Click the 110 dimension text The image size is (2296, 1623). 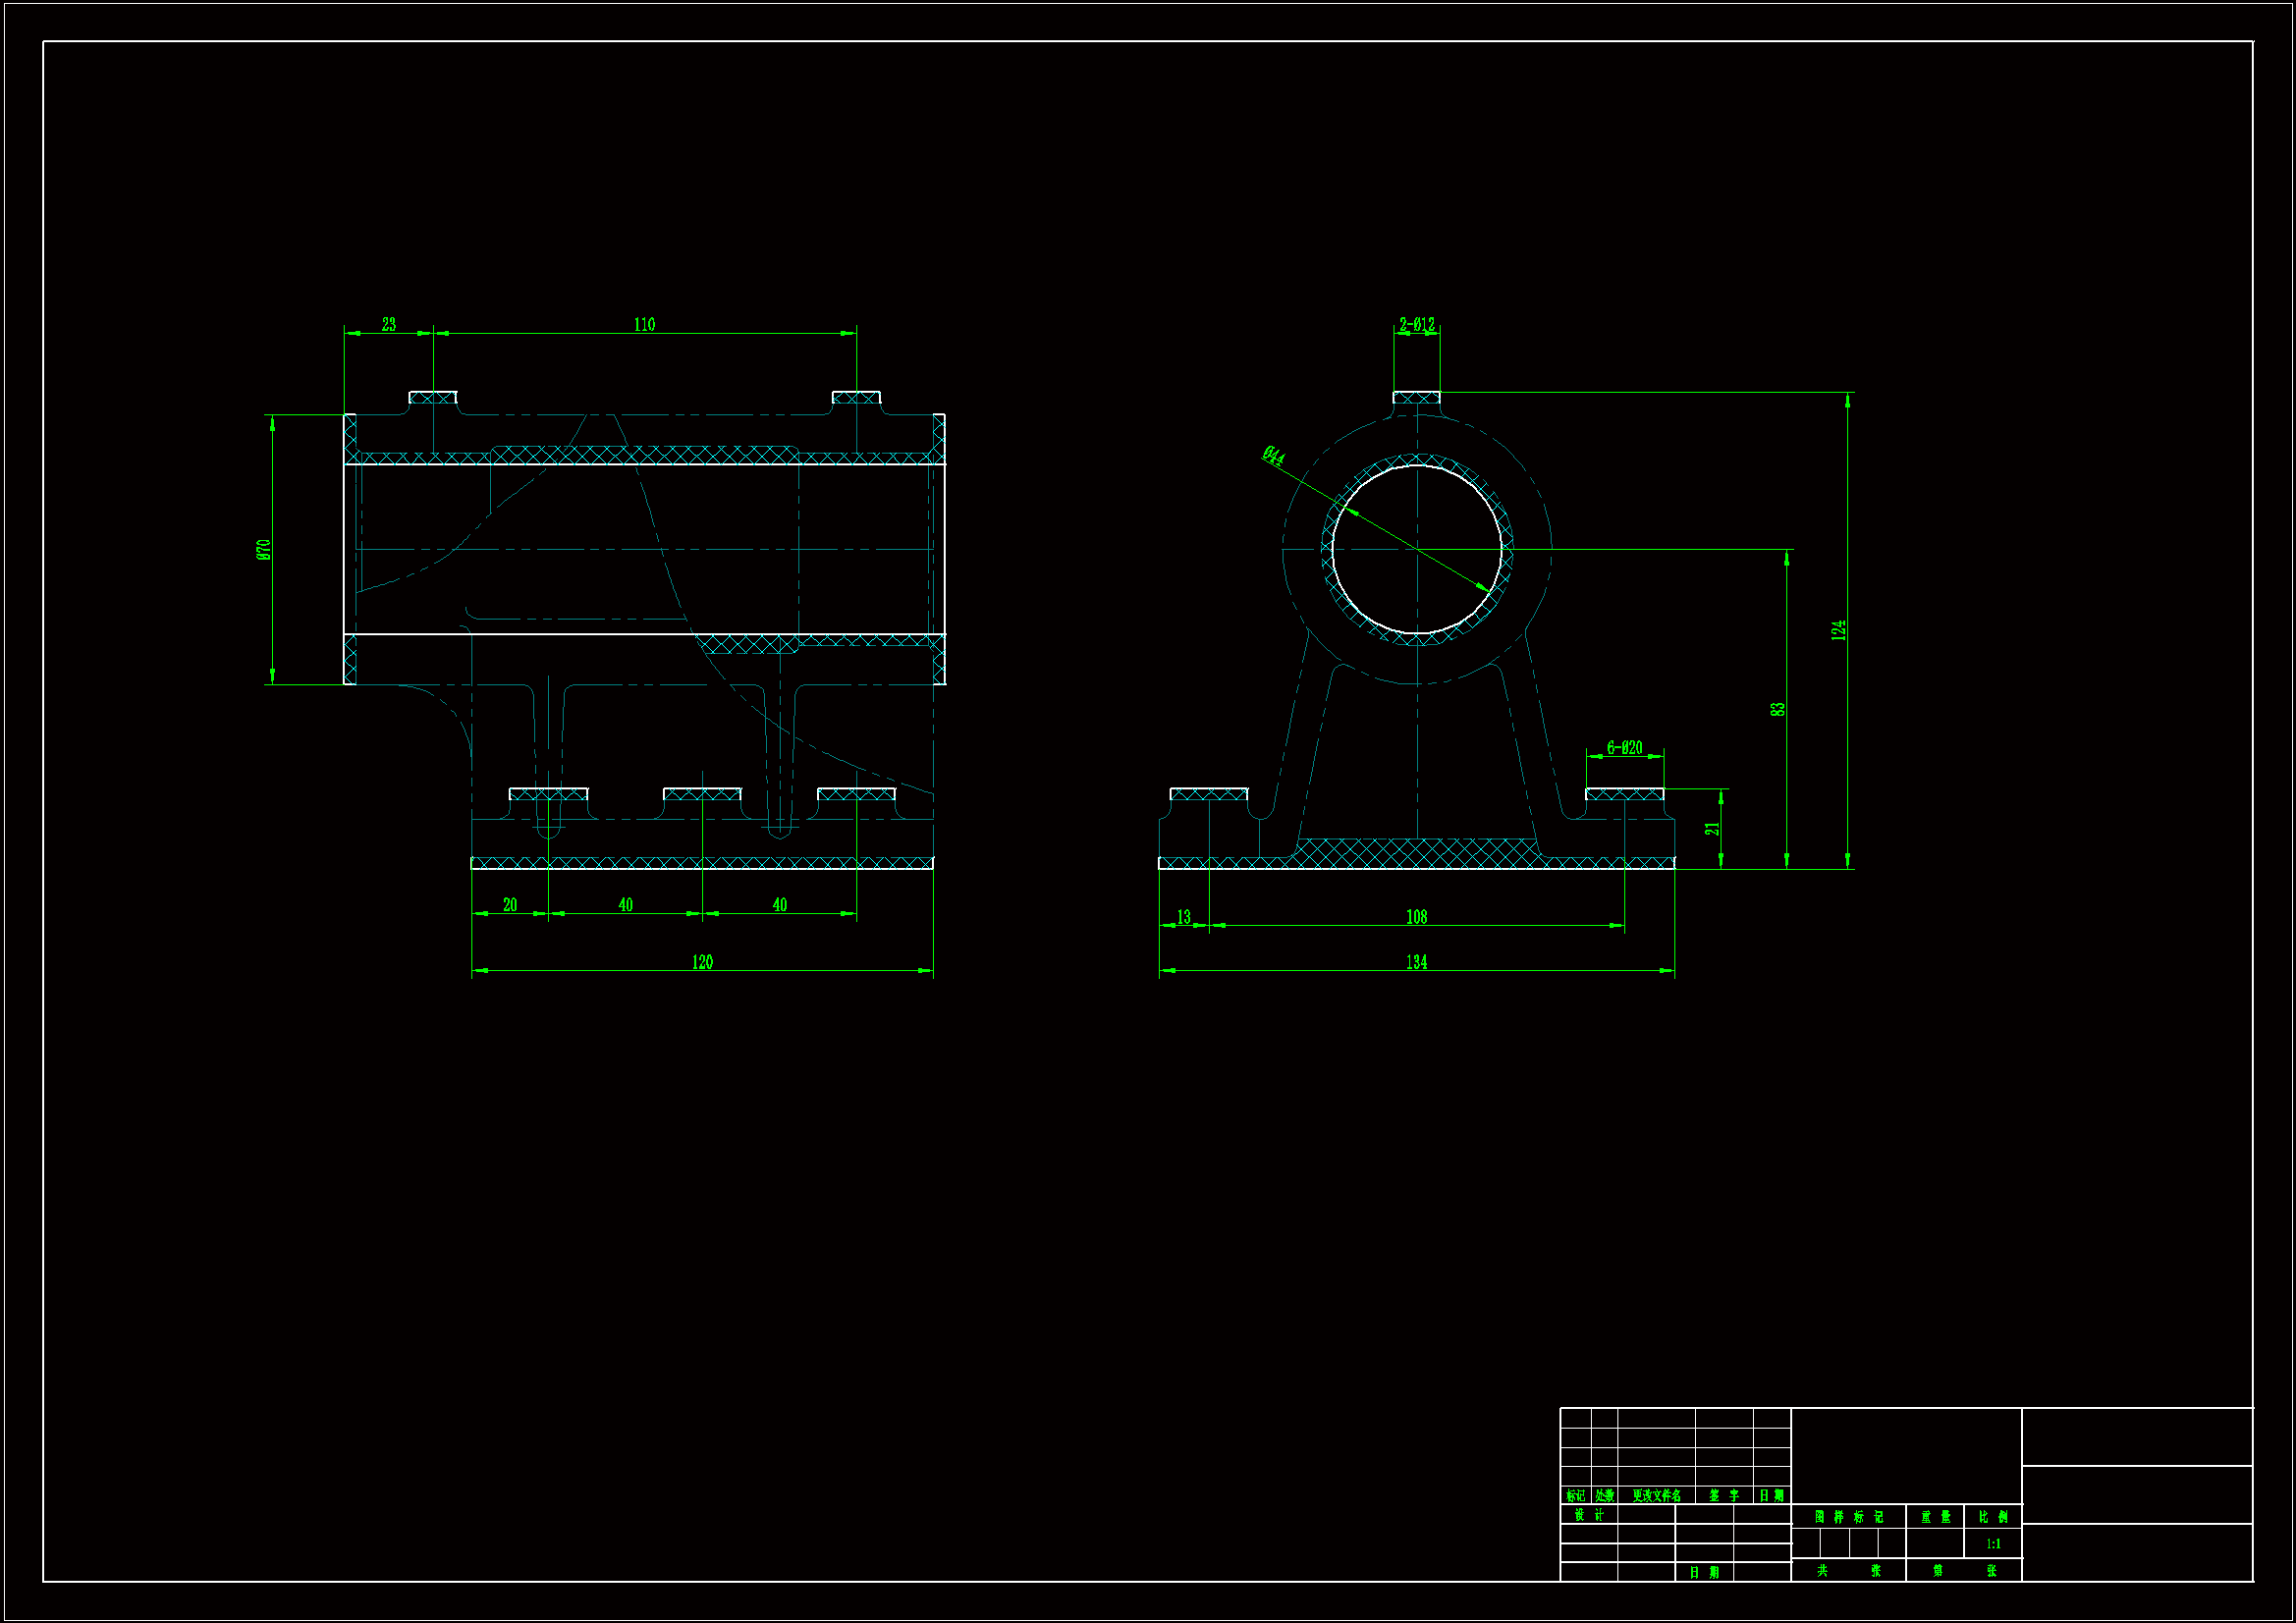tap(644, 325)
